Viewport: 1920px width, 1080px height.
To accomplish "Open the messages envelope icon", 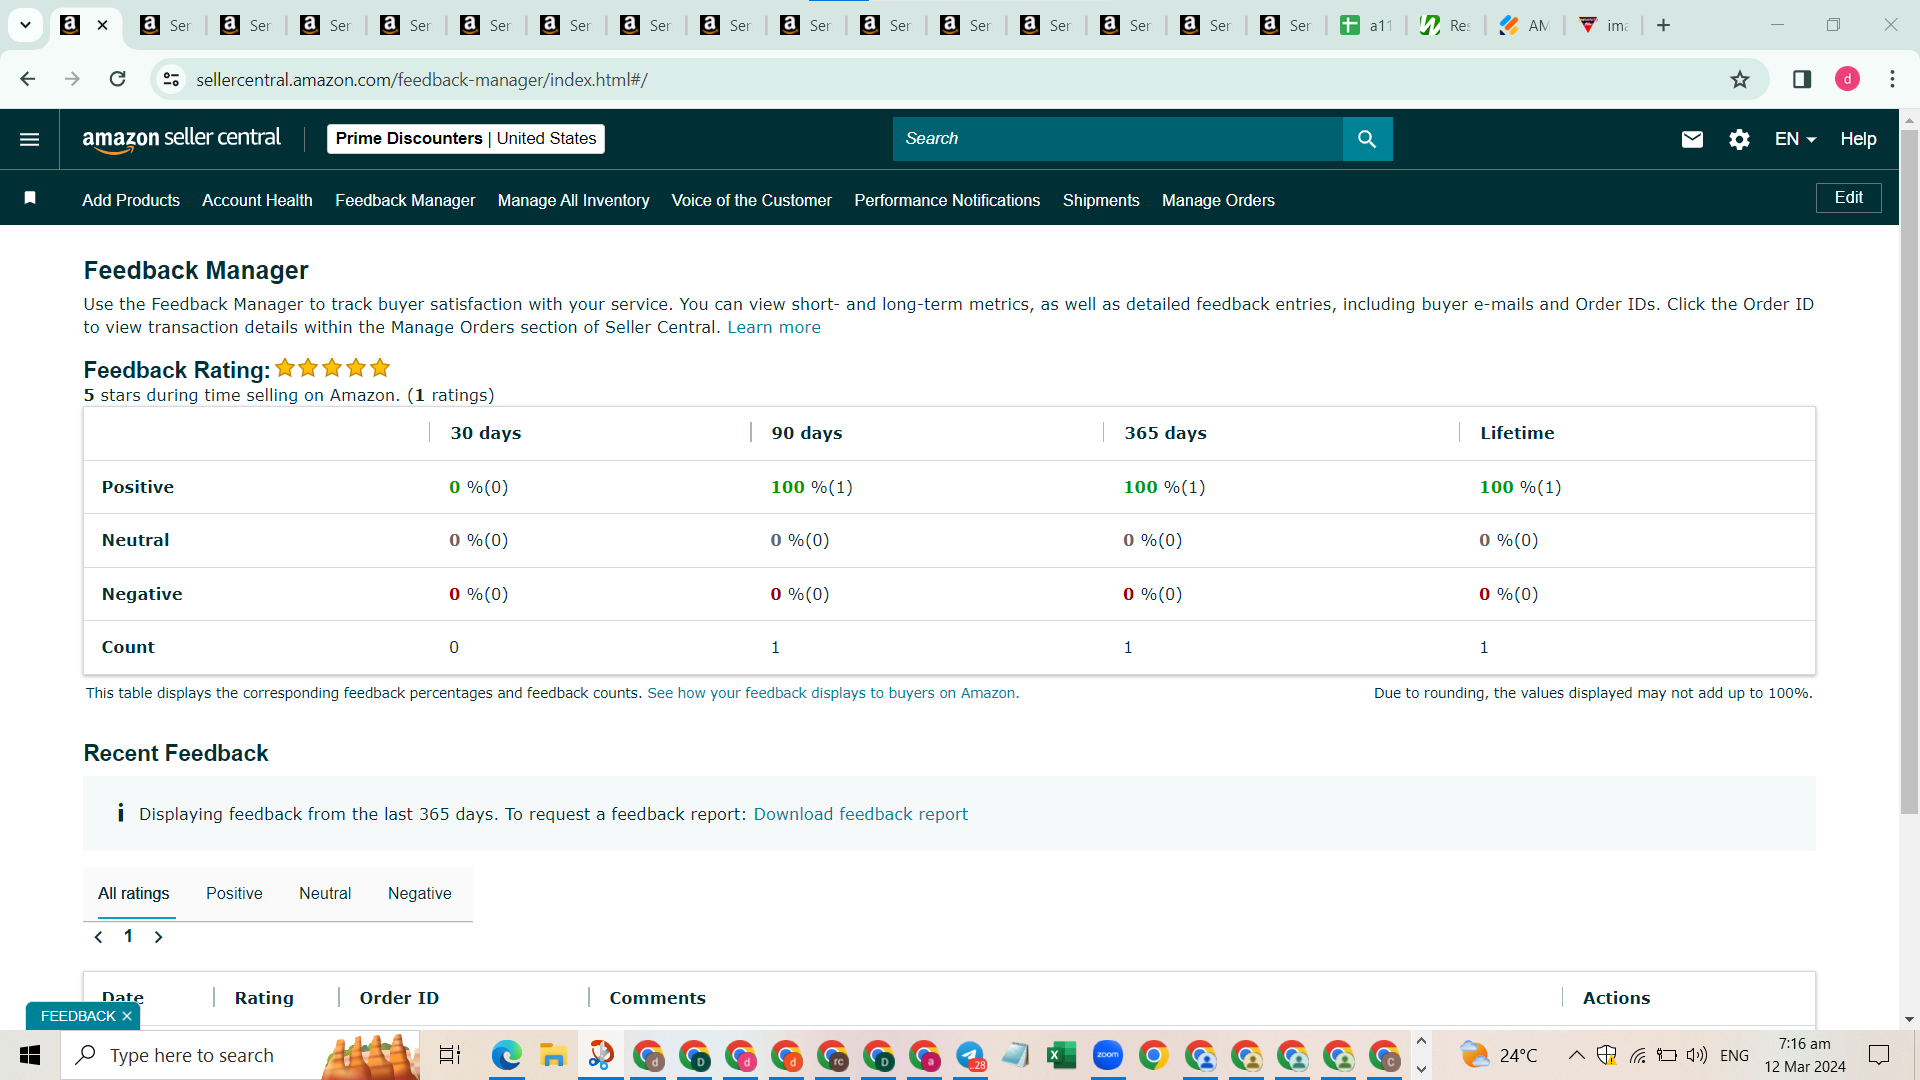I will coord(1692,139).
